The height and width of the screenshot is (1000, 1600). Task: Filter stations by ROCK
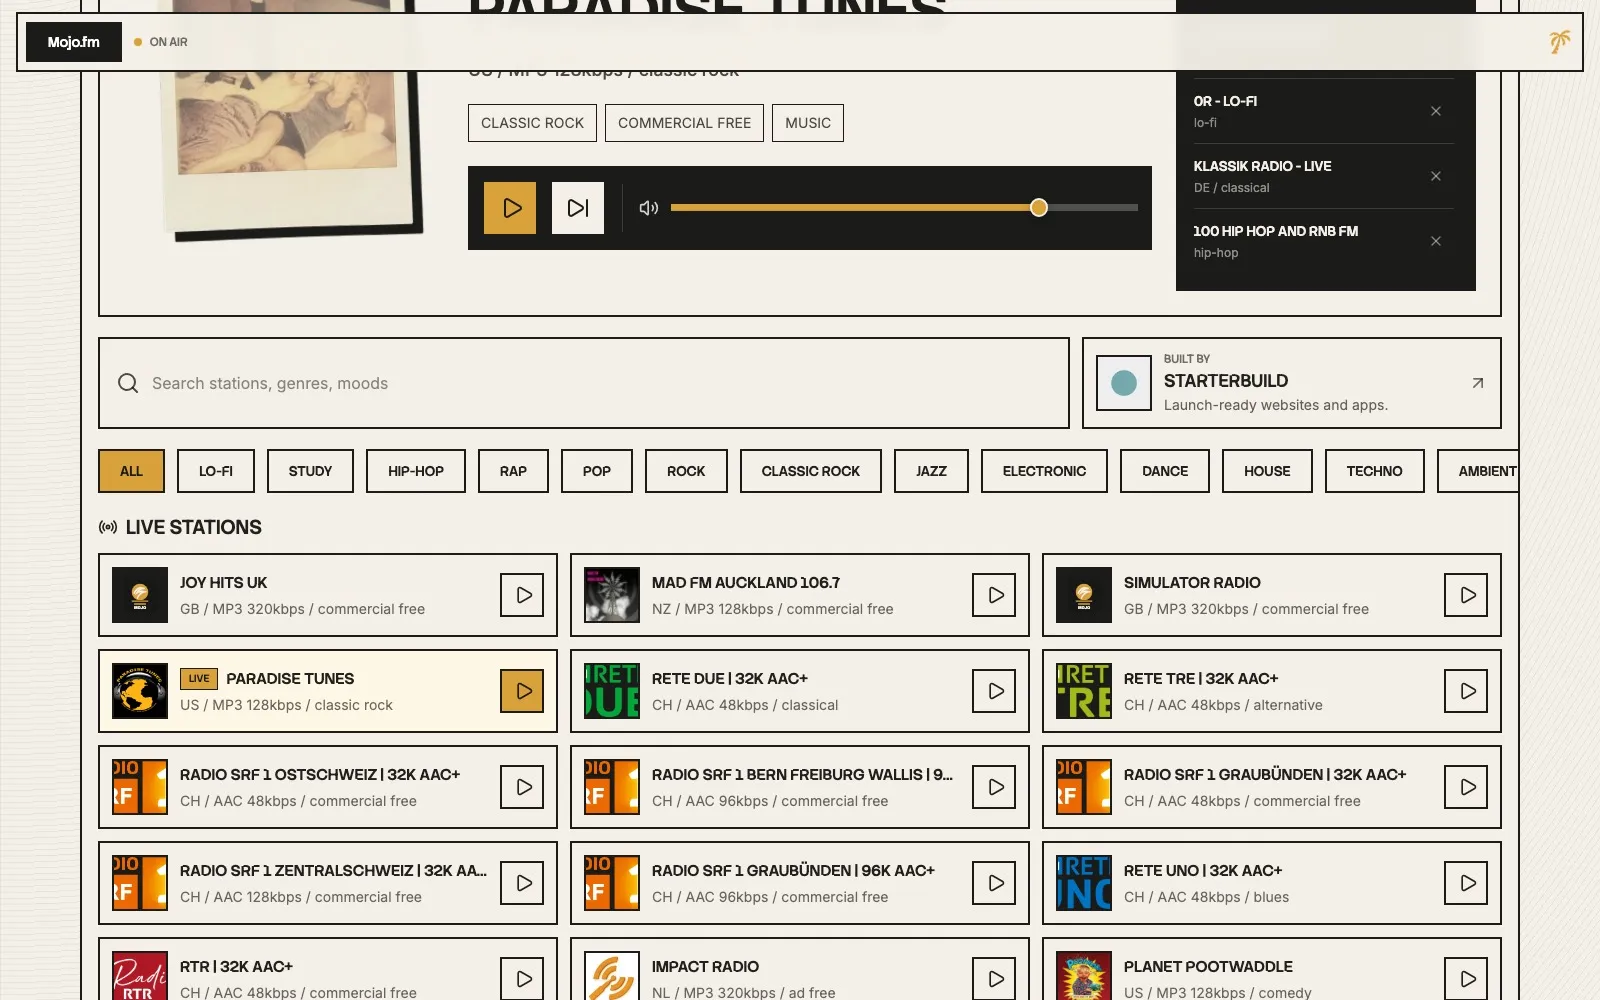[x=686, y=471]
